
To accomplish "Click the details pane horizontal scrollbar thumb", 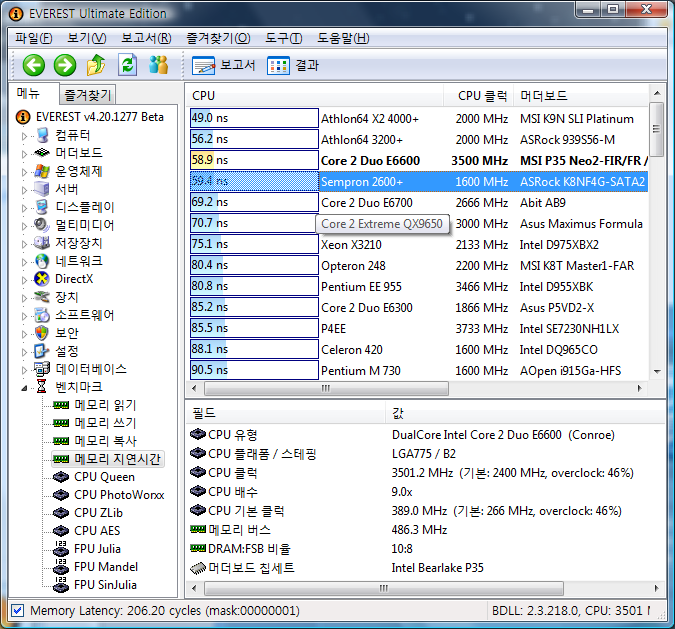I will point(384,588).
